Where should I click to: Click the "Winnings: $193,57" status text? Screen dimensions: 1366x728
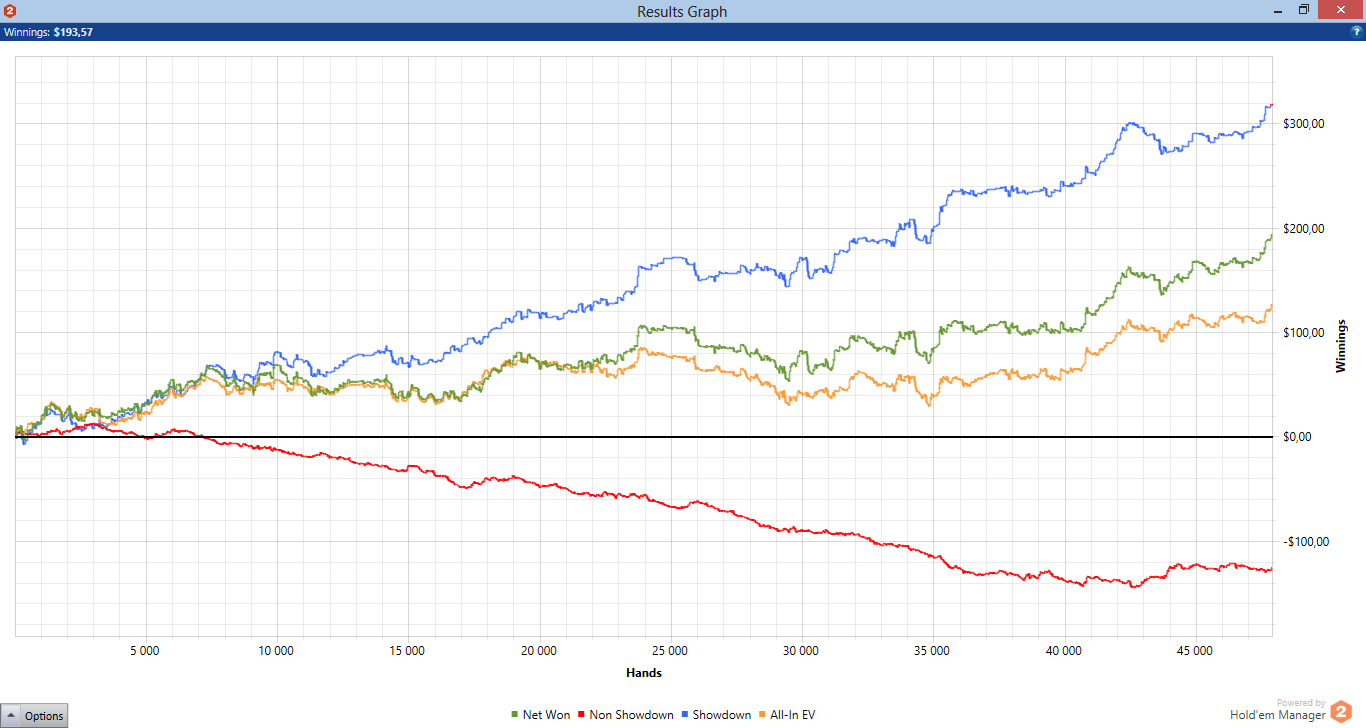[x=47, y=32]
